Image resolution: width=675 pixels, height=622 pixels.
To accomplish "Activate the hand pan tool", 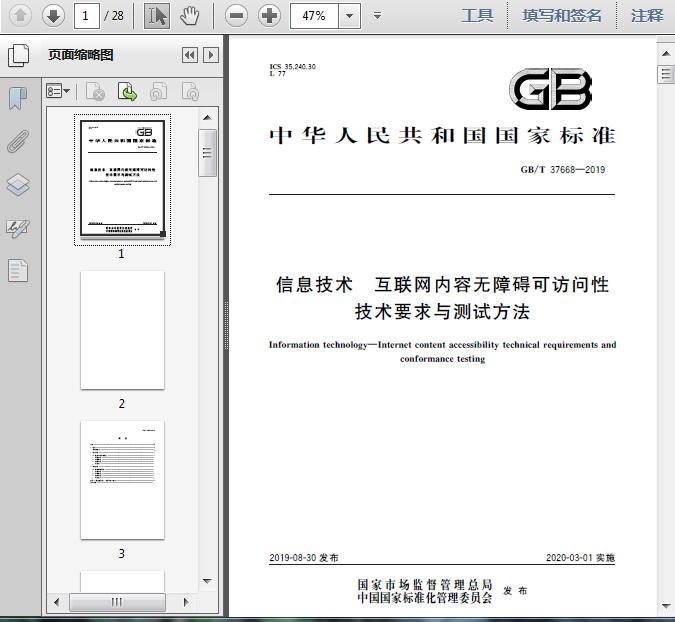I will click(x=189, y=16).
